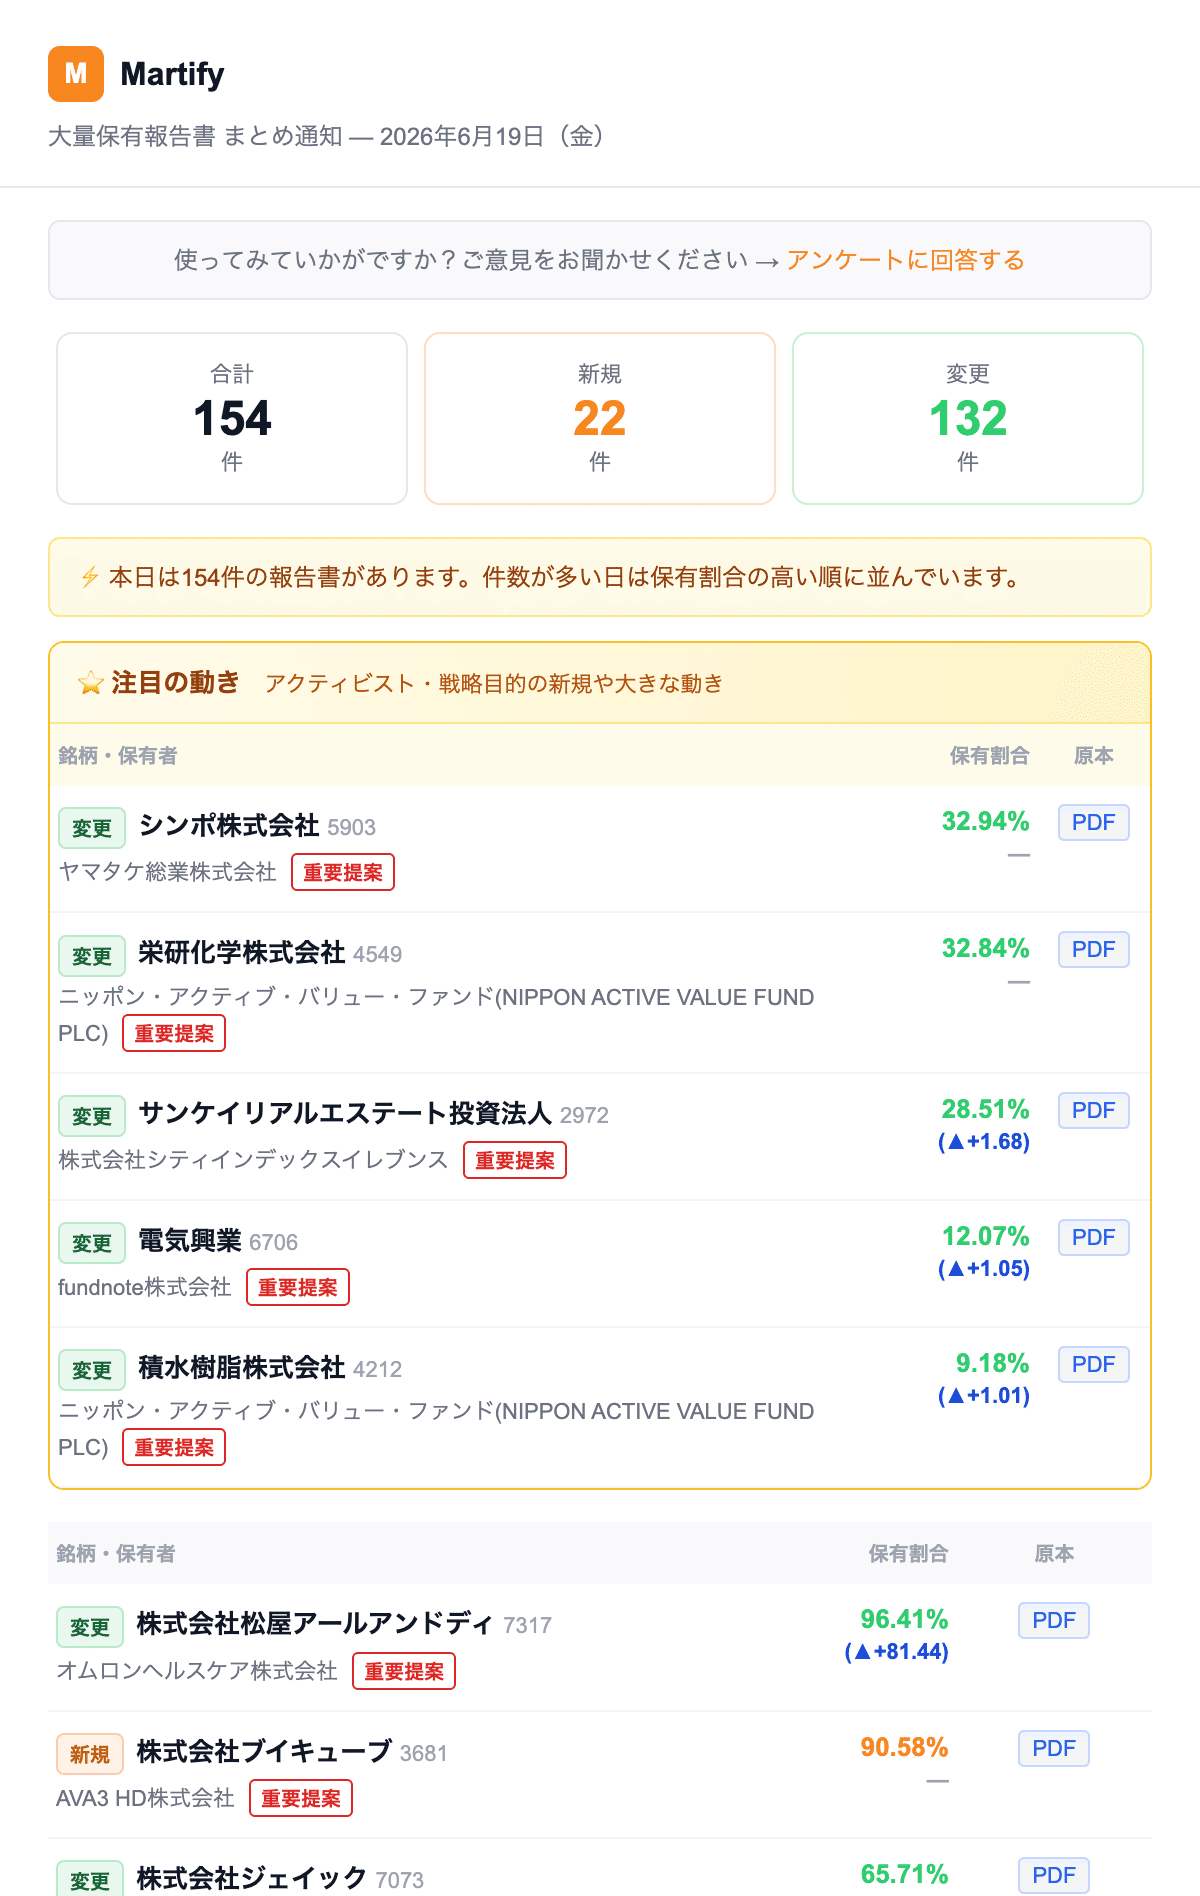This screenshot has height=1896, width=1200.
Task: Click 重要提案 tag next to AVA3 HD株式会社
Action: tap(301, 1798)
